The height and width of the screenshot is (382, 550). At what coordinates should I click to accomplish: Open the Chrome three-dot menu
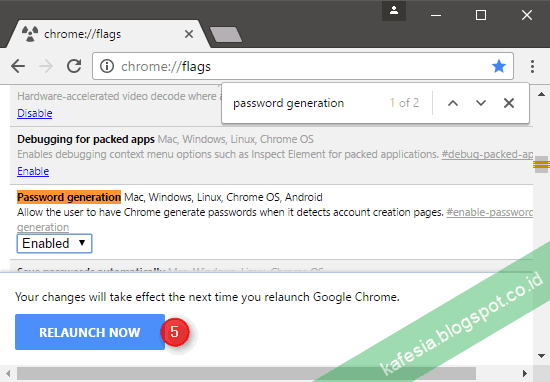coord(532,66)
